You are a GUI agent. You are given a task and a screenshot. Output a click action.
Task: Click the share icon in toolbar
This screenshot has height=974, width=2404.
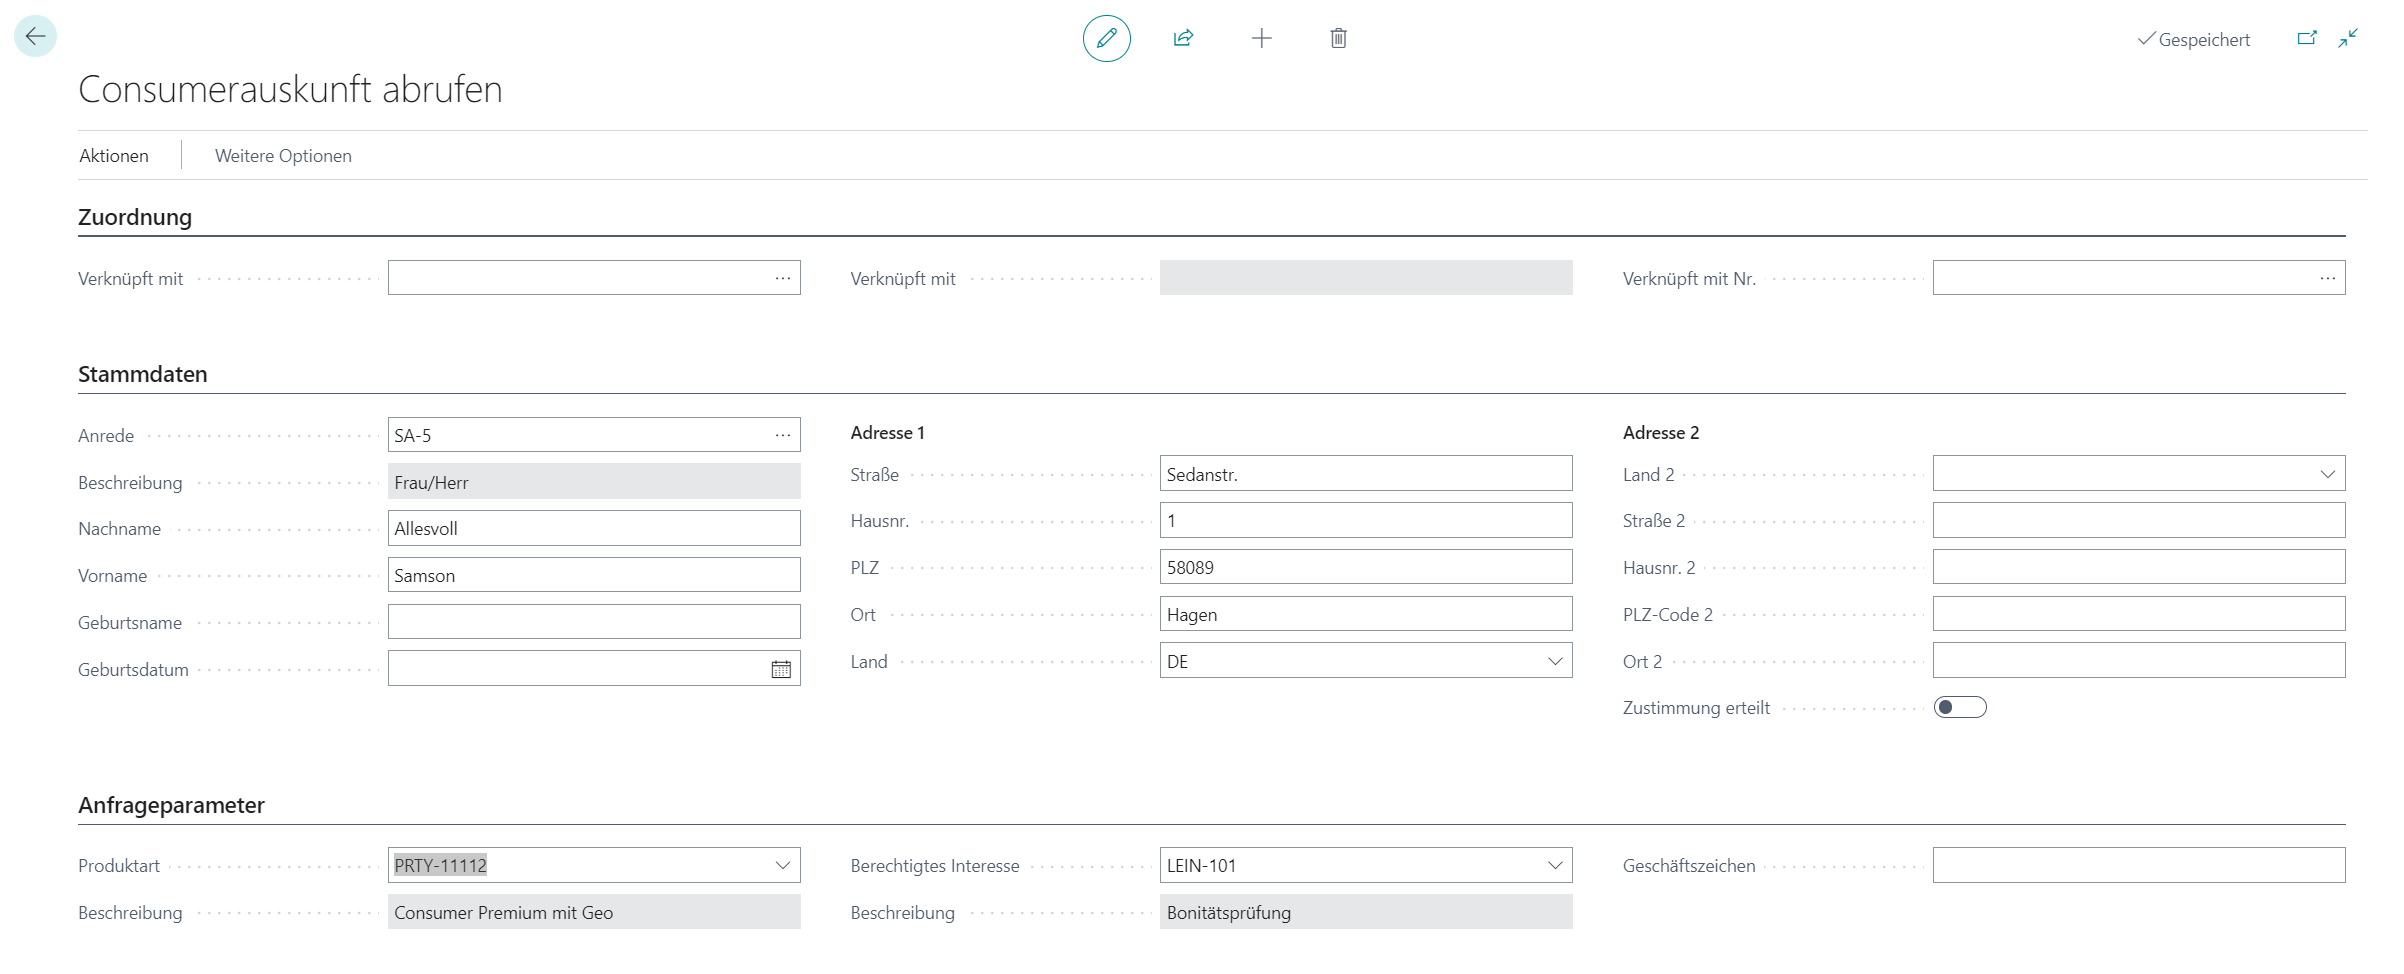coord(1183,39)
